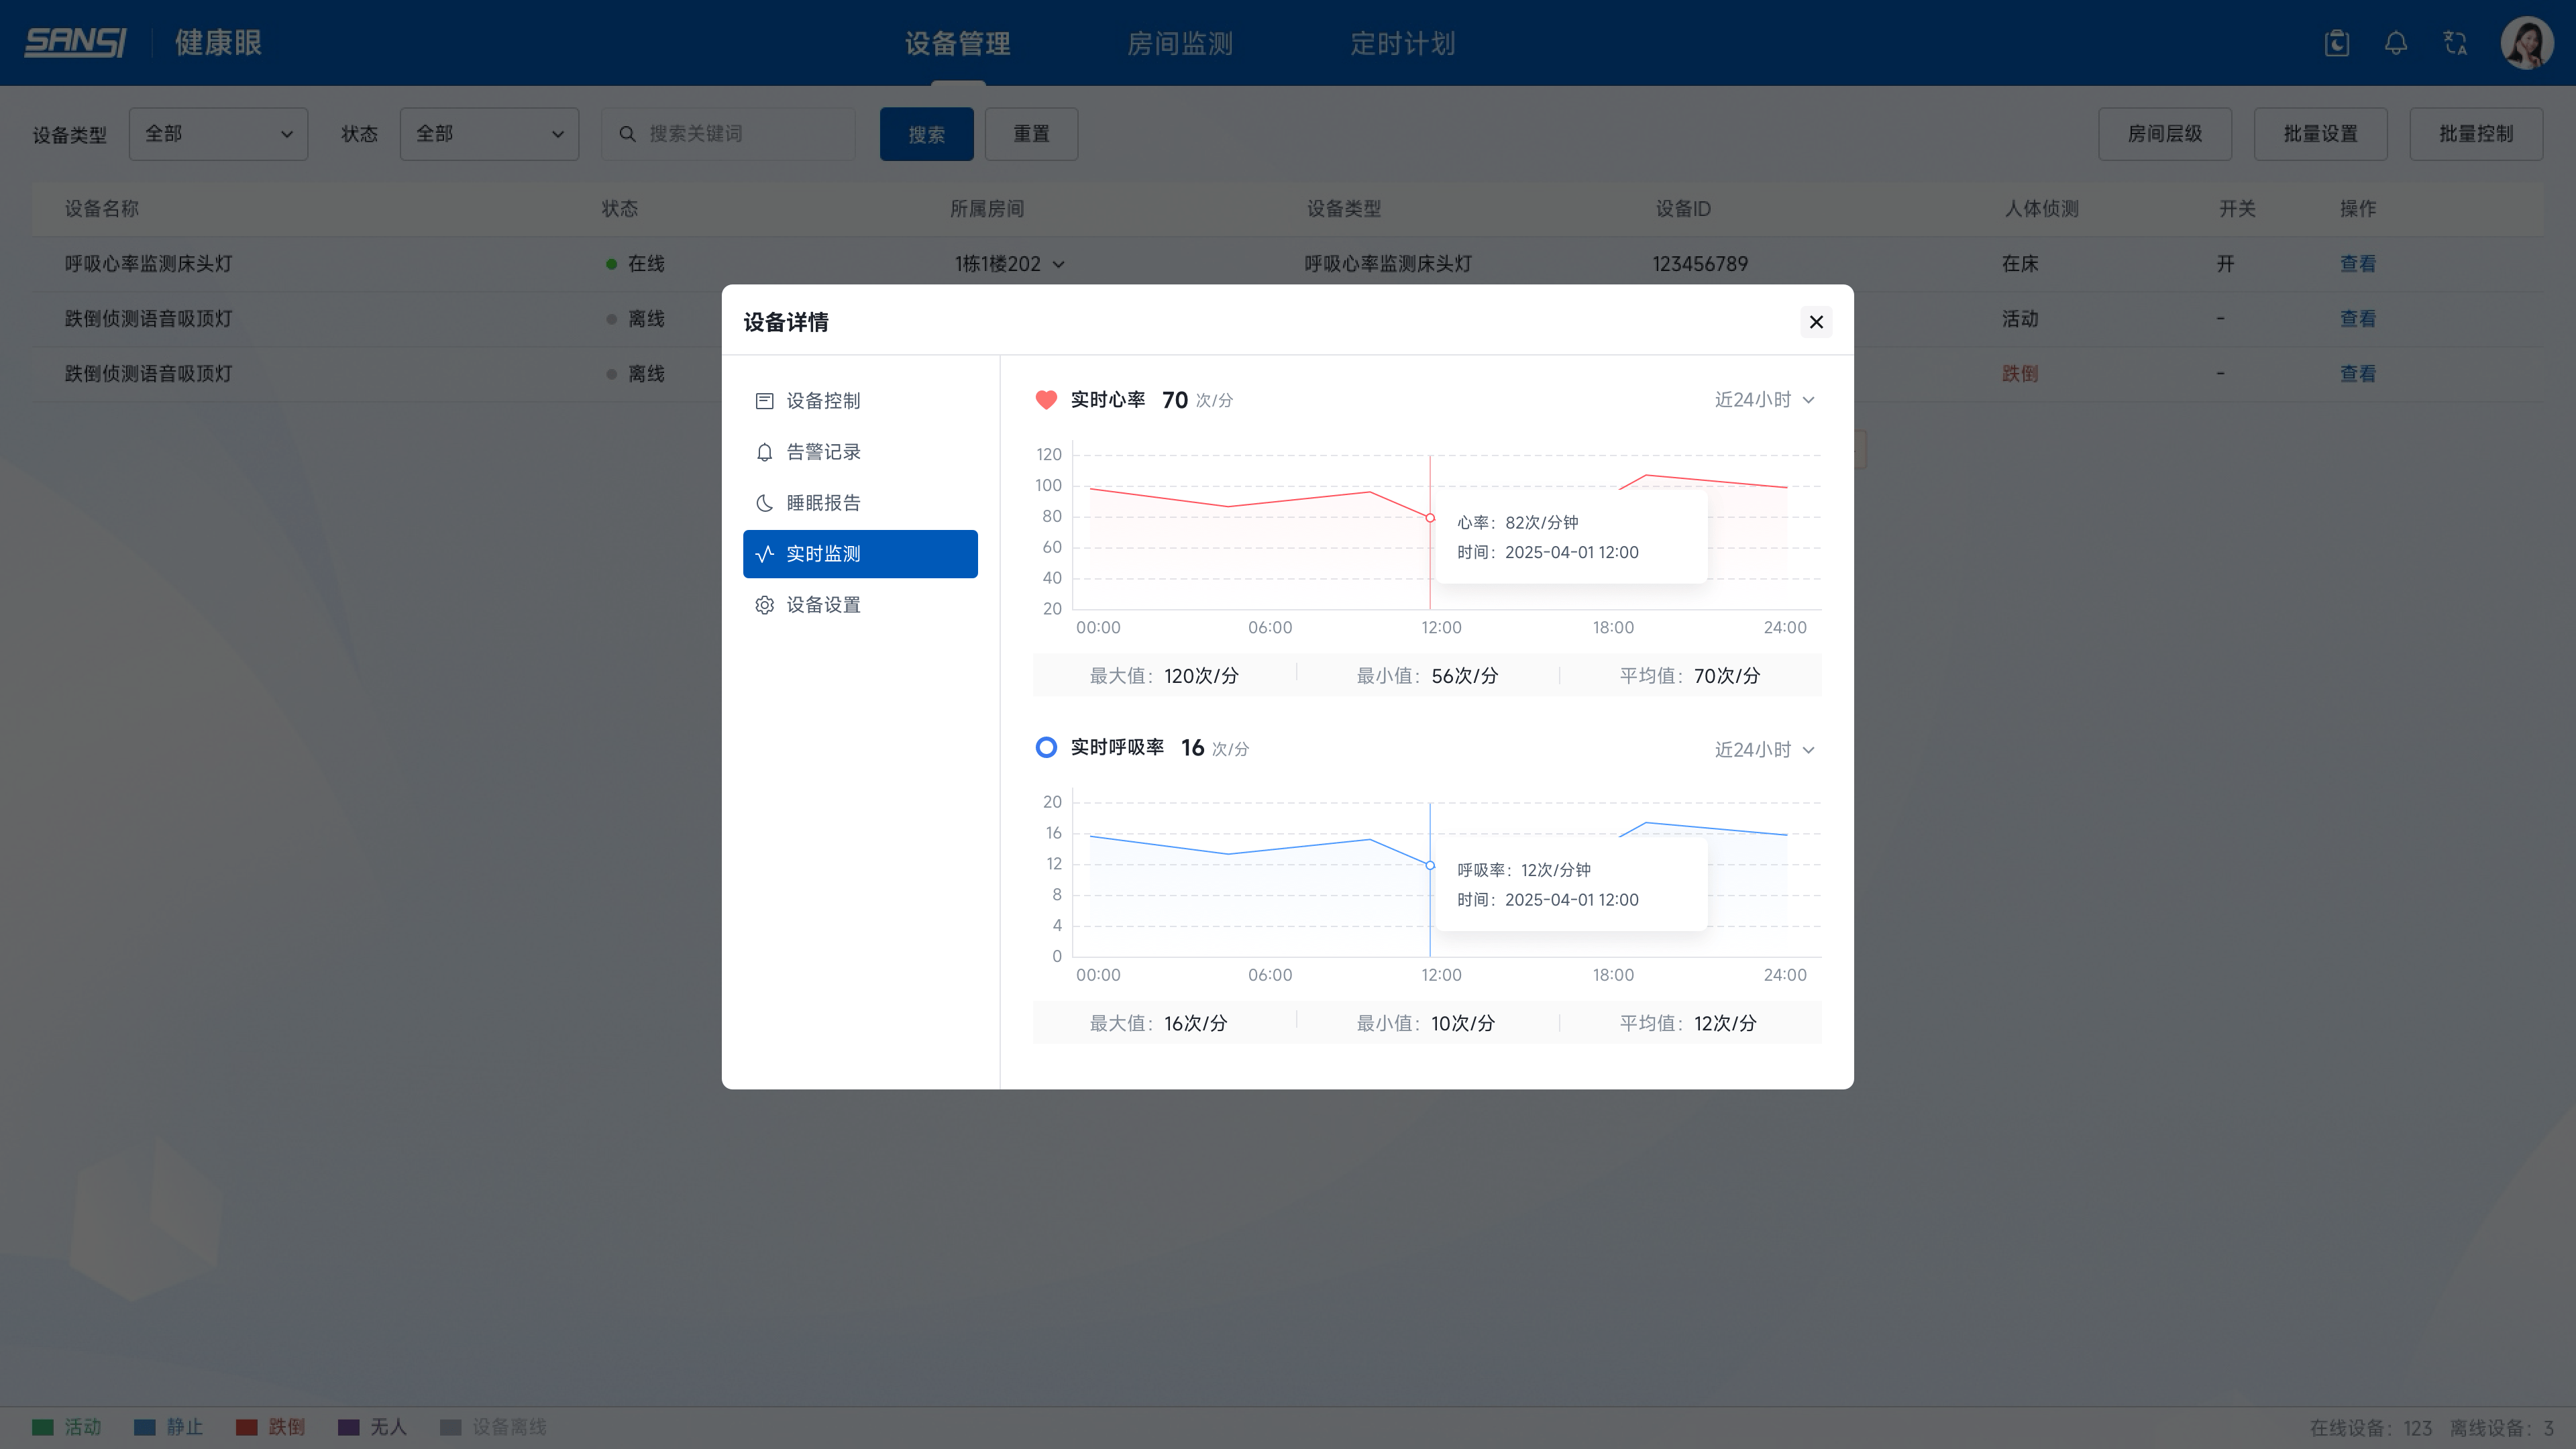Click 人体侦测 column header

point(2041,209)
